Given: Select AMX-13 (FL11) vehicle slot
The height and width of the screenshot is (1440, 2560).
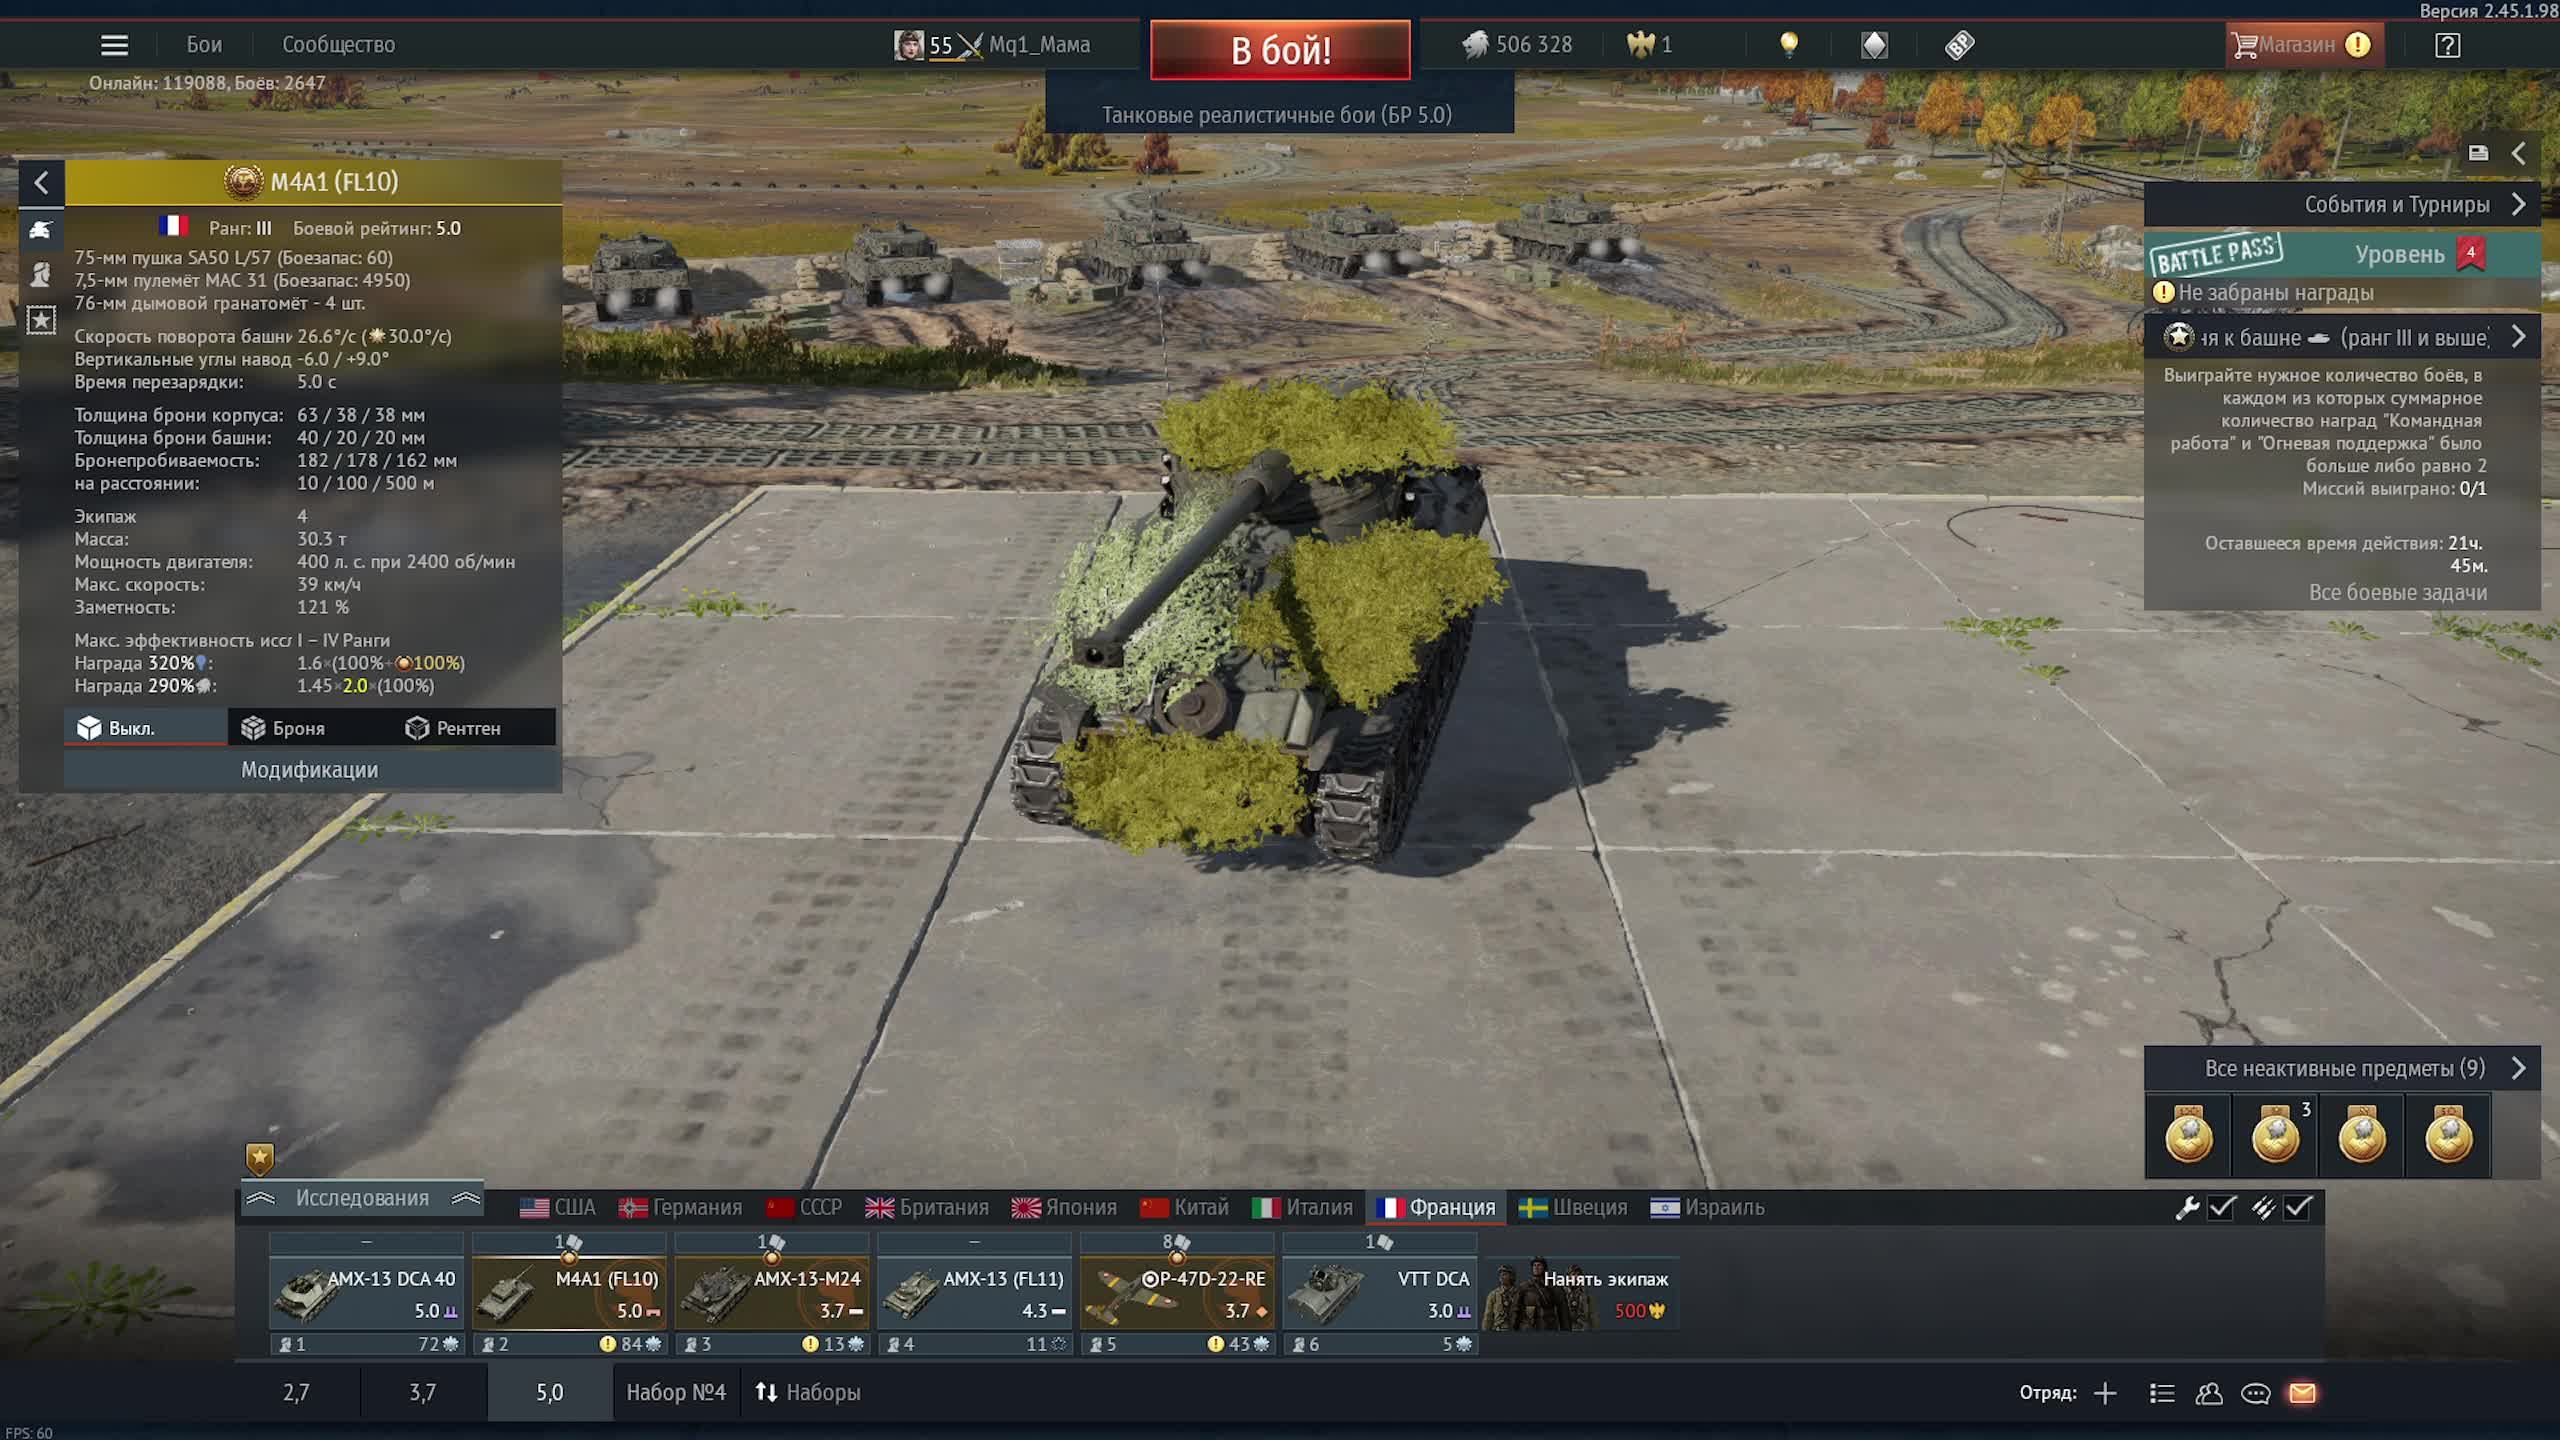Looking at the screenshot, I should (x=974, y=1293).
